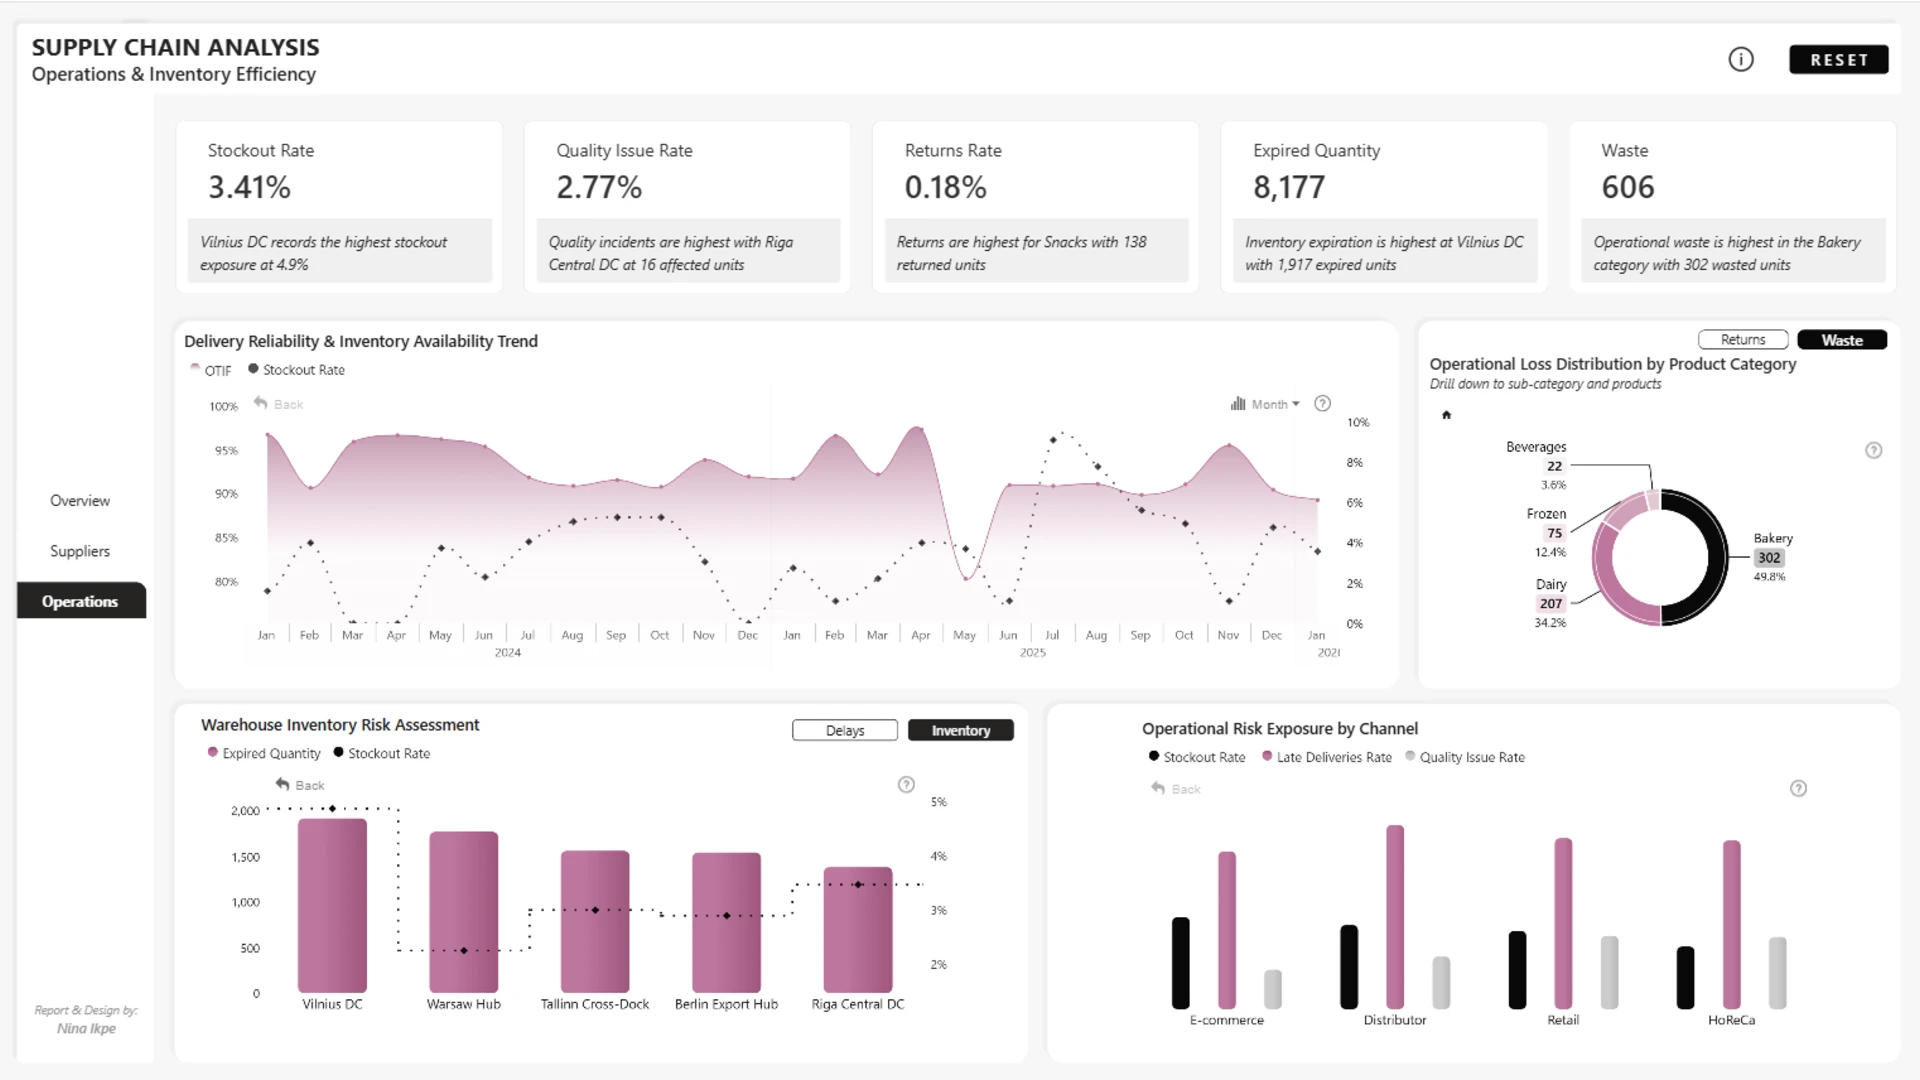Click the Nina Ikpe designer credit
1920x1080 pixels.
coord(86,1028)
